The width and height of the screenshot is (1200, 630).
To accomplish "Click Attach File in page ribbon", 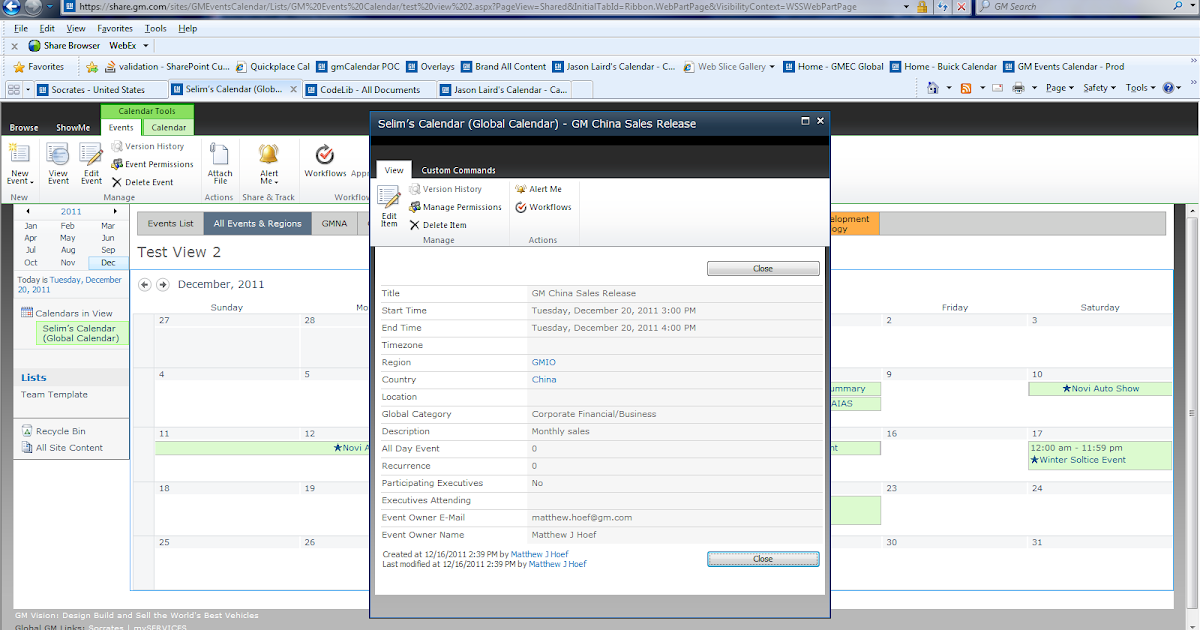I will tap(220, 163).
